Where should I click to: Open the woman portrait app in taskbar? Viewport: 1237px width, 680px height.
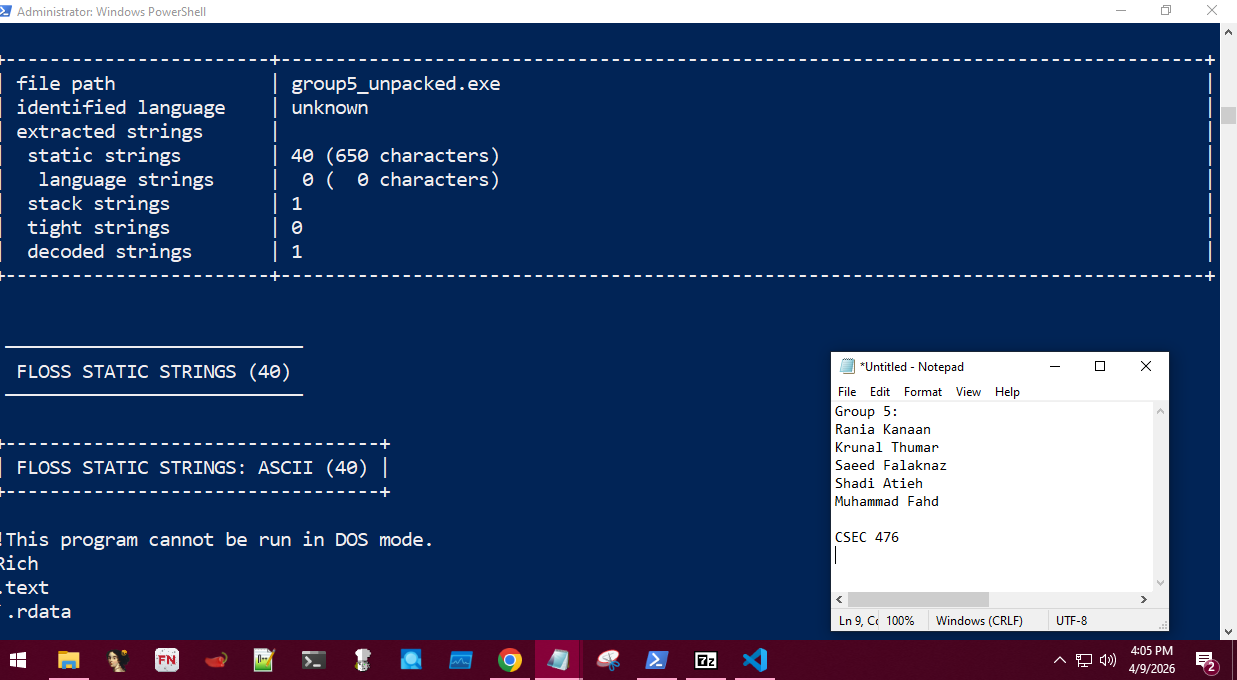tap(118, 660)
